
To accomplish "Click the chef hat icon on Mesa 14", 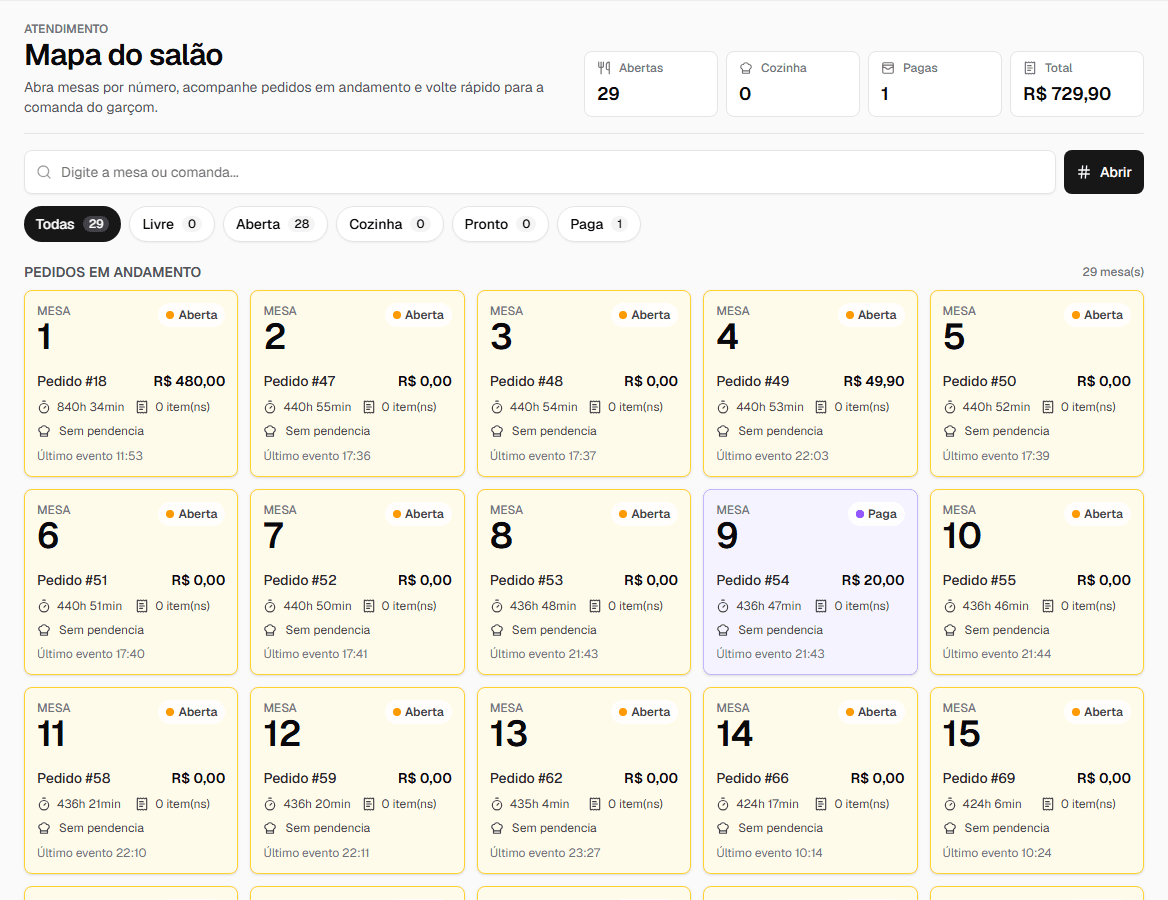I will (x=723, y=828).
